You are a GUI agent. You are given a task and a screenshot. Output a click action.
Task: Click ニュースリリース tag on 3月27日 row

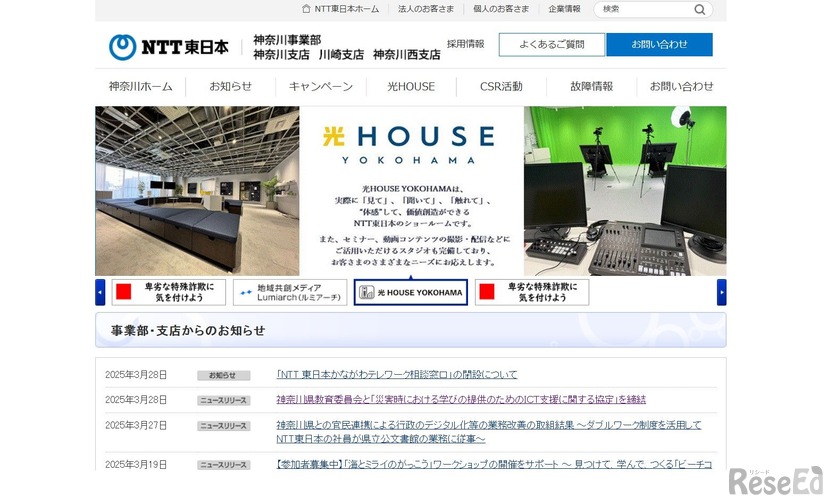pyautogui.click(x=224, y=426)
